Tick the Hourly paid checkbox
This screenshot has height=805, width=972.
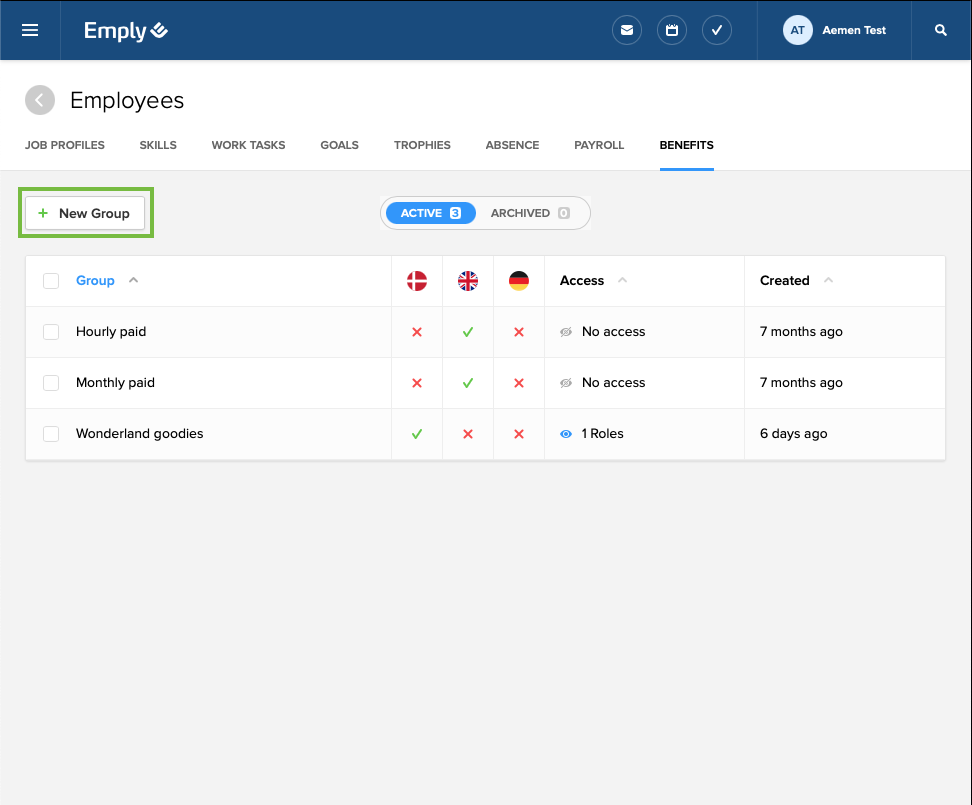[x=51, y=332]
